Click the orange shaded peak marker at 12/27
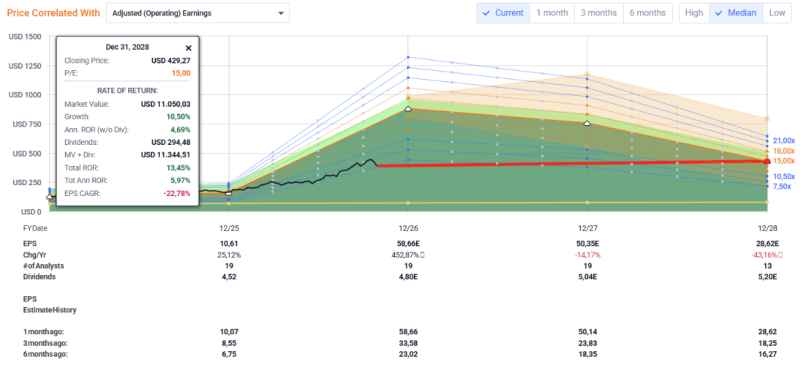Image resolution: width=800 pixels, height=371 pixels. tap(587, 75)
